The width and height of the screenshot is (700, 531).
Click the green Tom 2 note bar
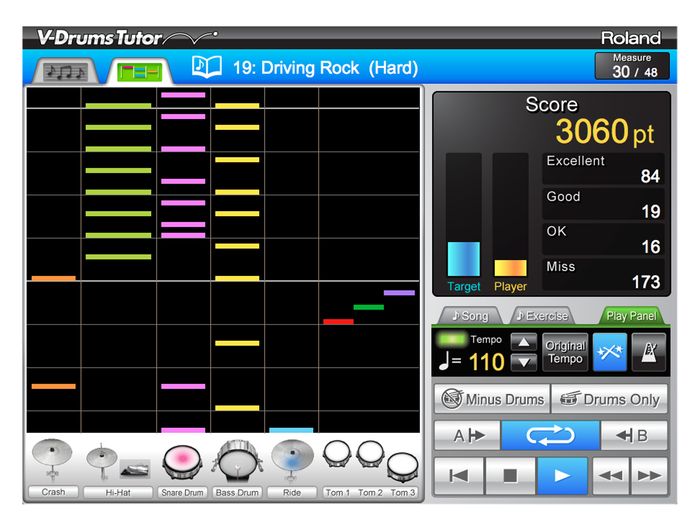pos(368,307)
